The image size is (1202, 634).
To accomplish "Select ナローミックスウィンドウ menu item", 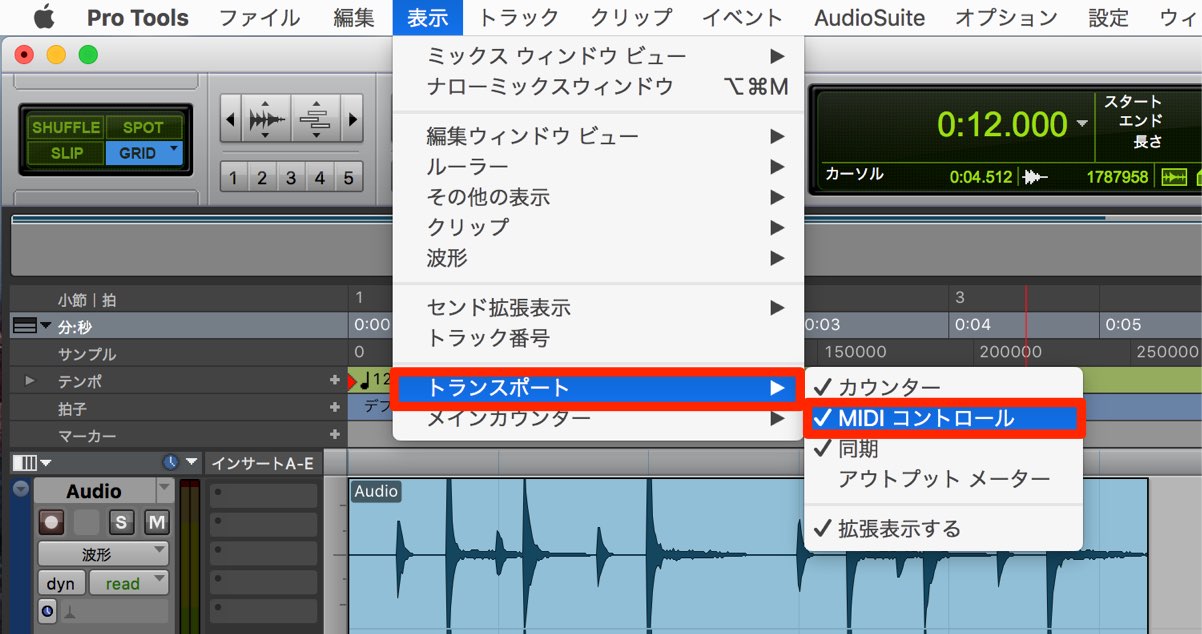I will point(598,87).
